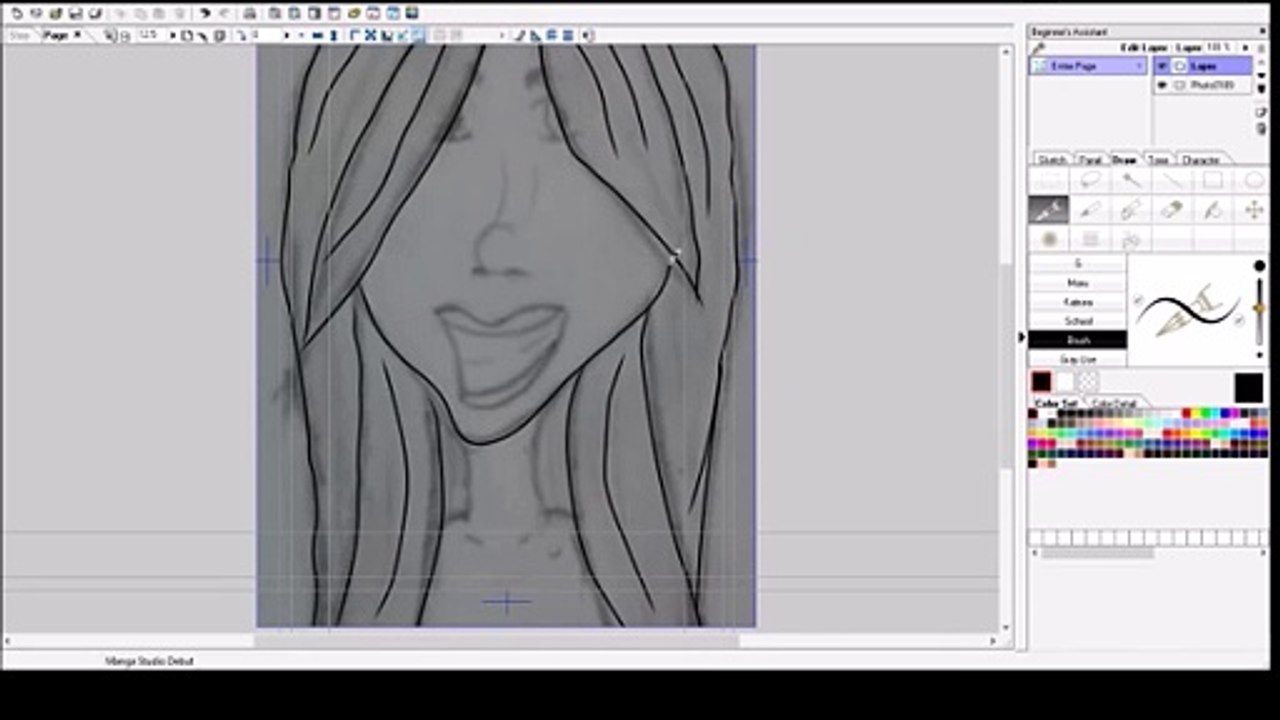Screen dimensions: 1280x720
Task: Choose the Kabura pen preset
Action: 1078,302
